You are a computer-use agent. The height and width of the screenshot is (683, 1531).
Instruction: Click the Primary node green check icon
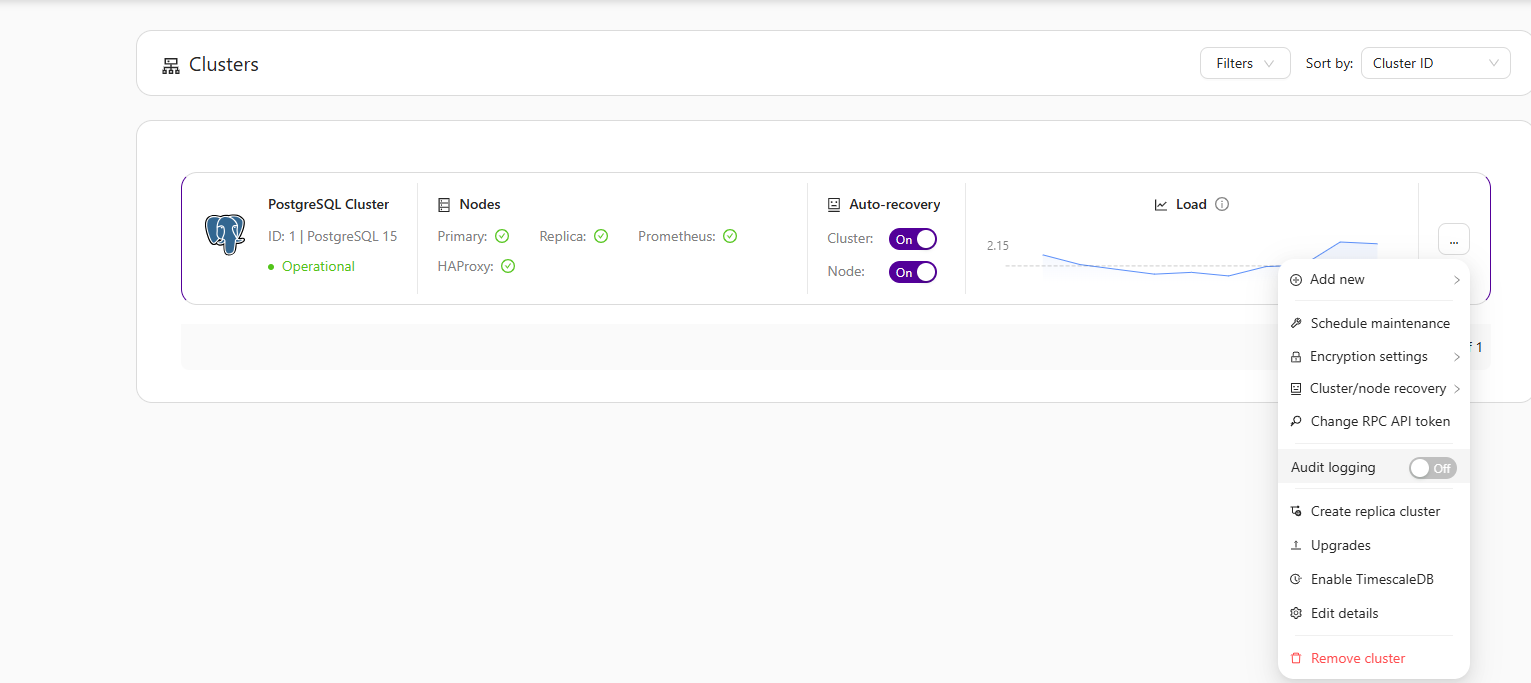502,236
